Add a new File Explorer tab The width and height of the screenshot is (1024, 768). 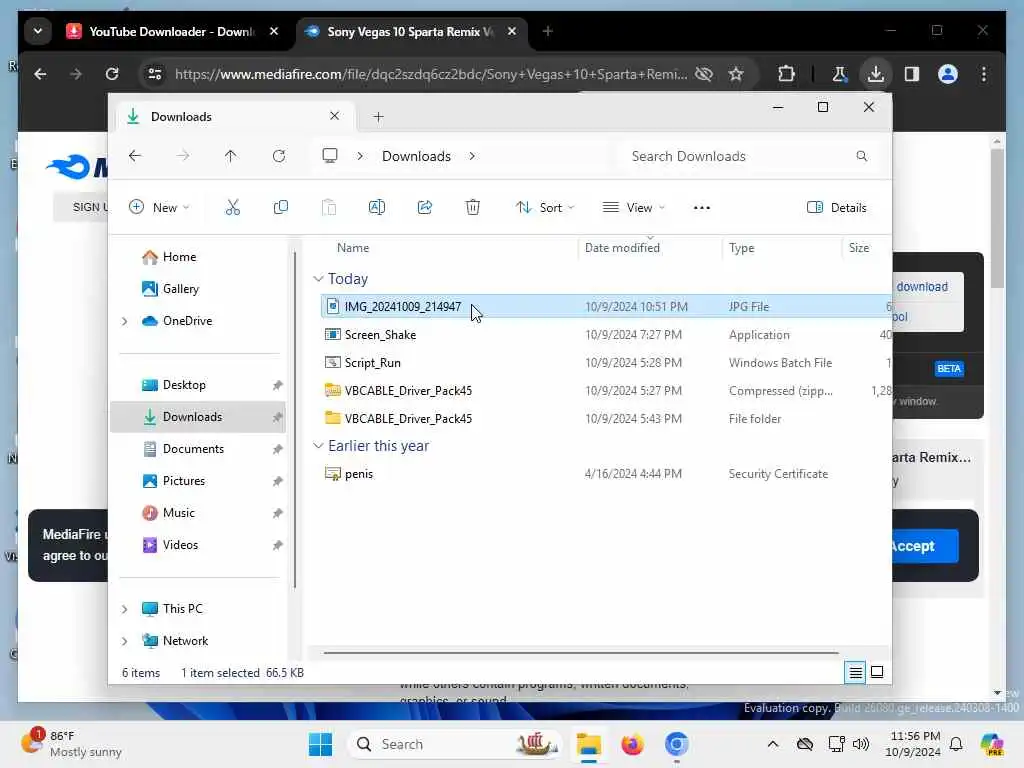(378, 117)
